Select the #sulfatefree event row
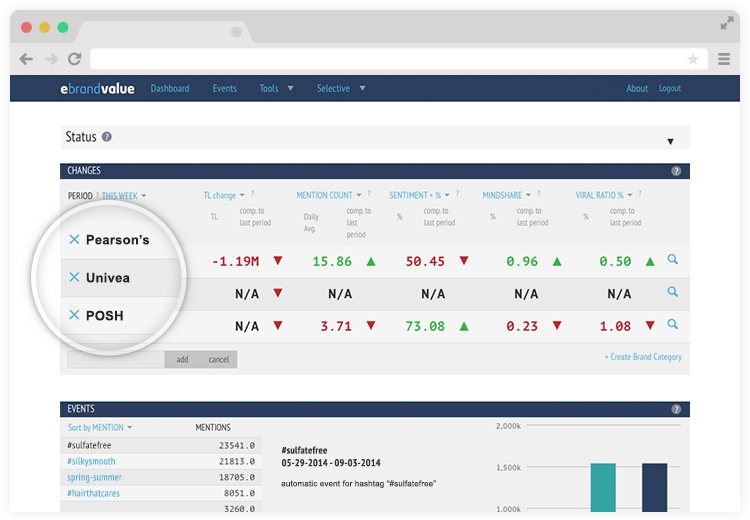The width and height of the screenshot is (750, 520). click(x=161, y=445)
